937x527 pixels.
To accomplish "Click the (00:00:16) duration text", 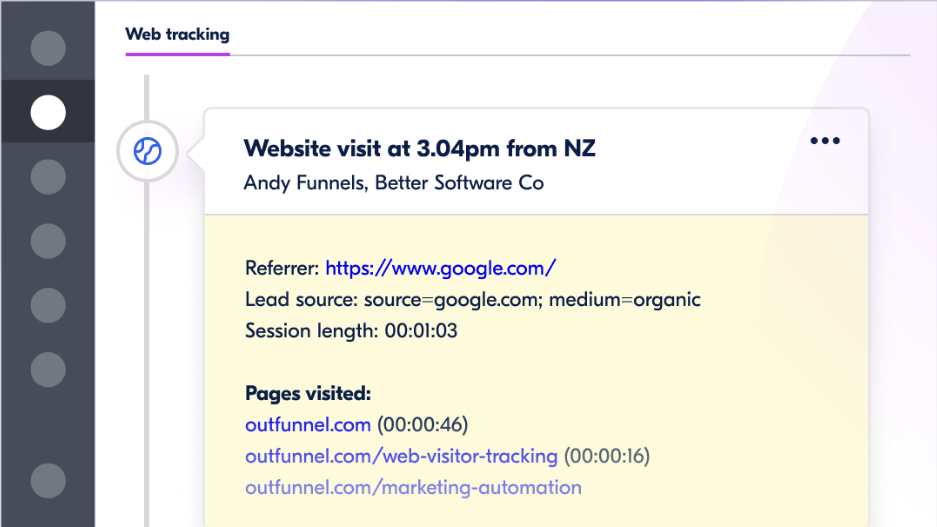I will click(x=607, y=456).
